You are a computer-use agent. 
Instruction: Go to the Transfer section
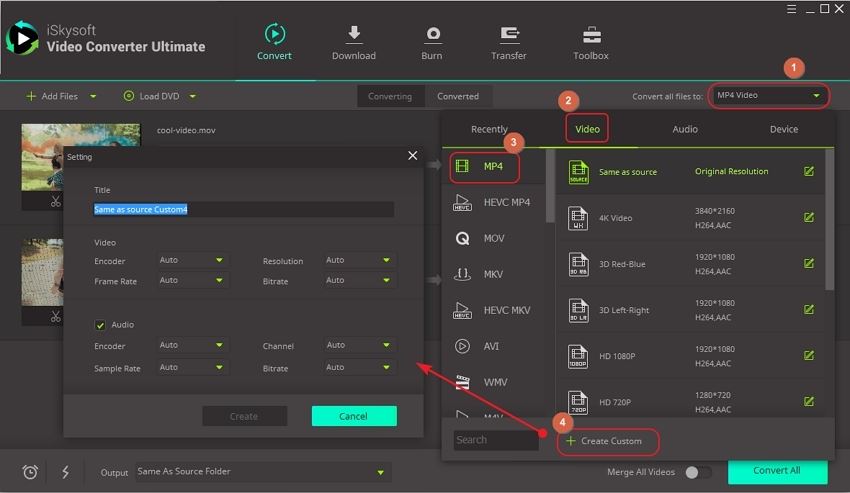click(x=509, y=36)
